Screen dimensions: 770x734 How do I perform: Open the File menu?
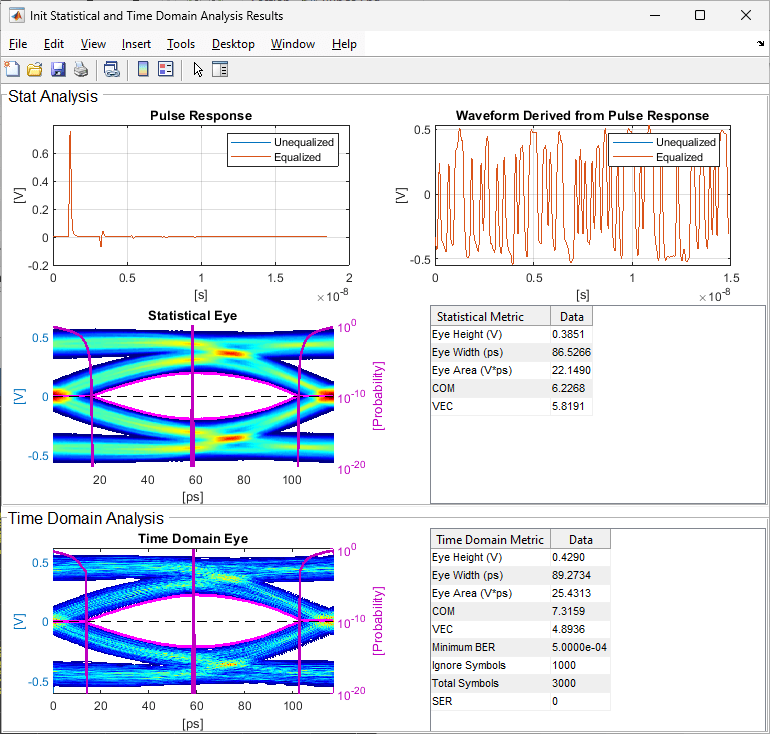coord(18,44)
